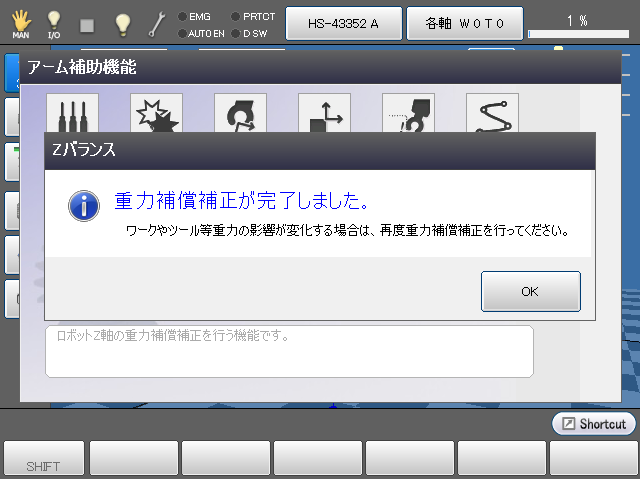Open the collision detection burst icon
Image resolution: width=640 pixels, height=479 pixels.
click(x=156, y=114)
